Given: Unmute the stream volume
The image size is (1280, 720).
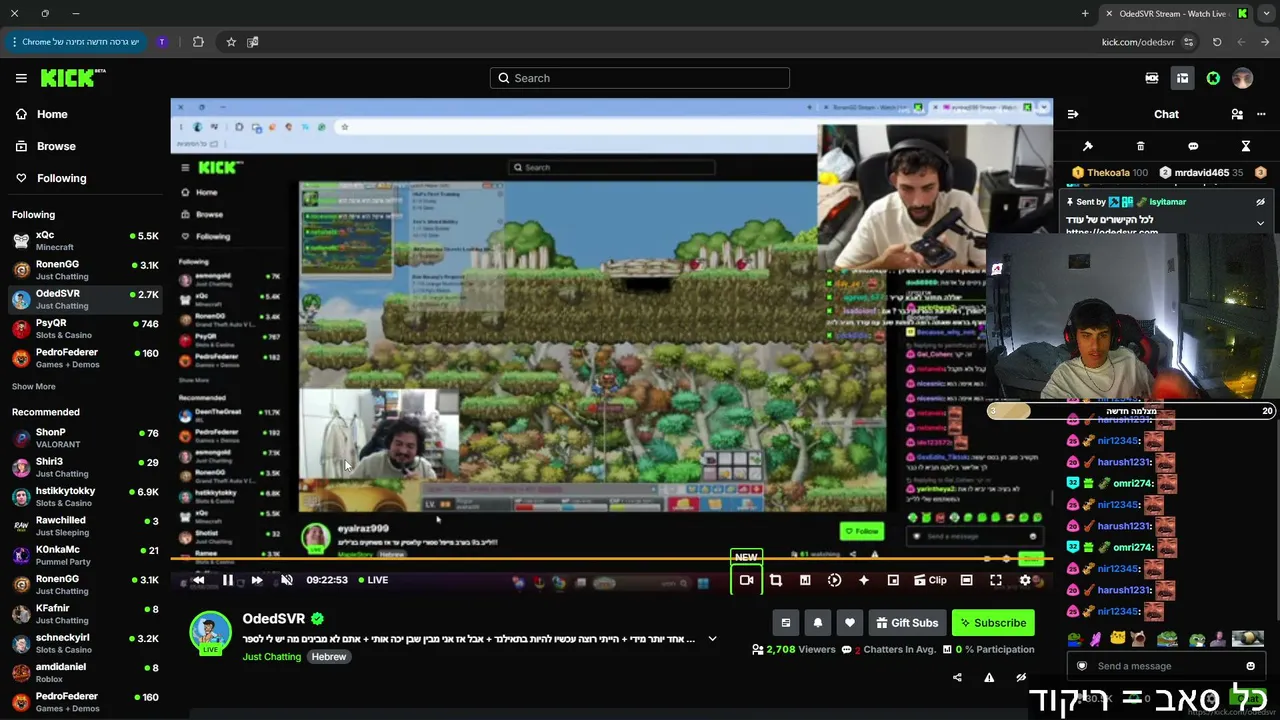Looking at the screenshot, I should click(x=287, y=580).
